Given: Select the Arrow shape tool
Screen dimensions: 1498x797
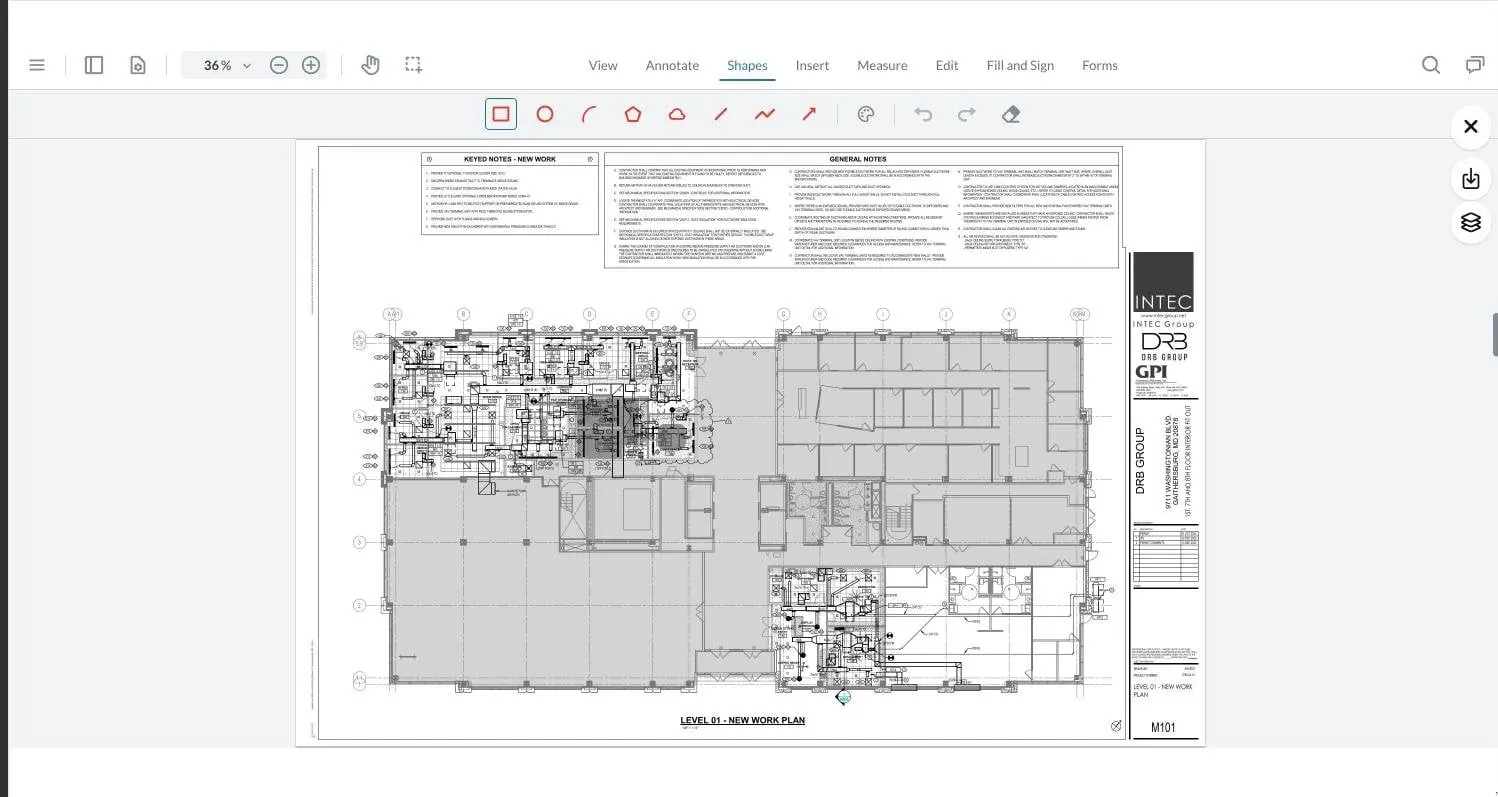Looking at the screenshot, I should point(809,114).
